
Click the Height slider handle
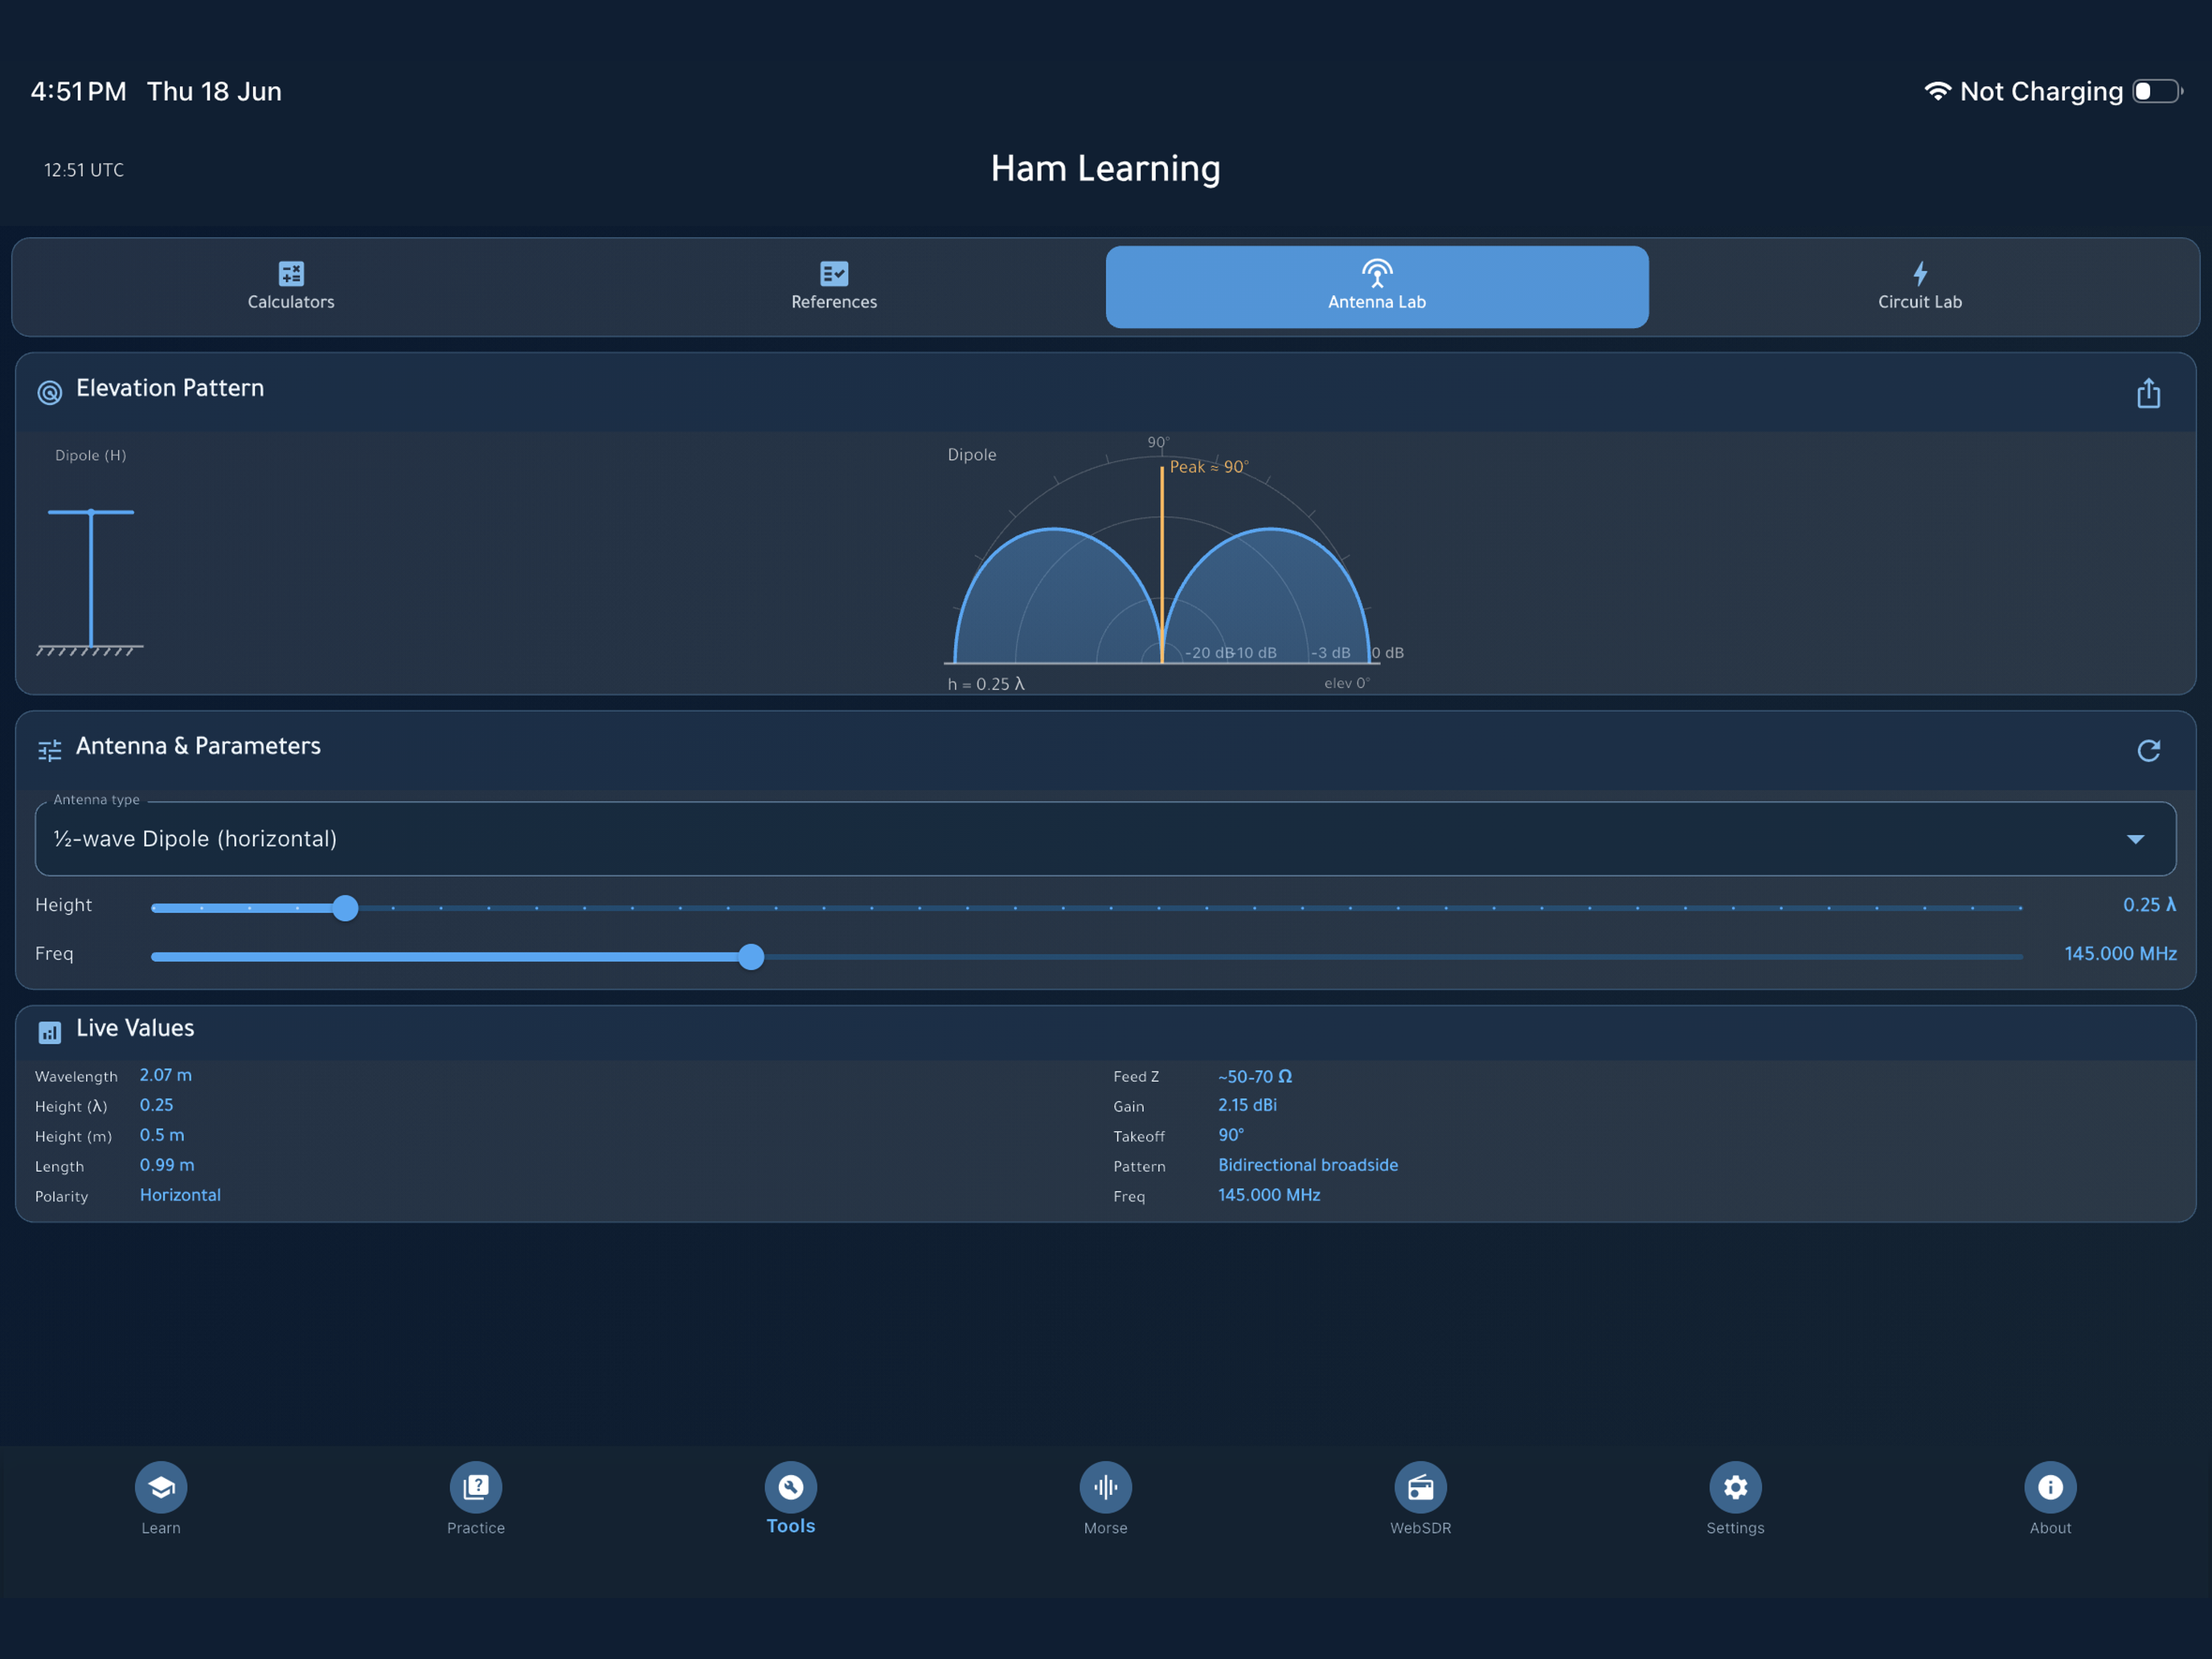click(x=345, y=907)
